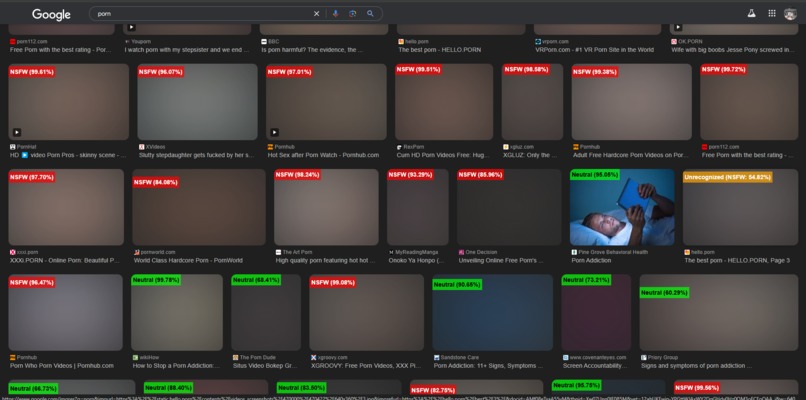Click the 'Neutral (83.50%)' badge in bottom row
Screen dimensions: 806x400
point(302,388)
